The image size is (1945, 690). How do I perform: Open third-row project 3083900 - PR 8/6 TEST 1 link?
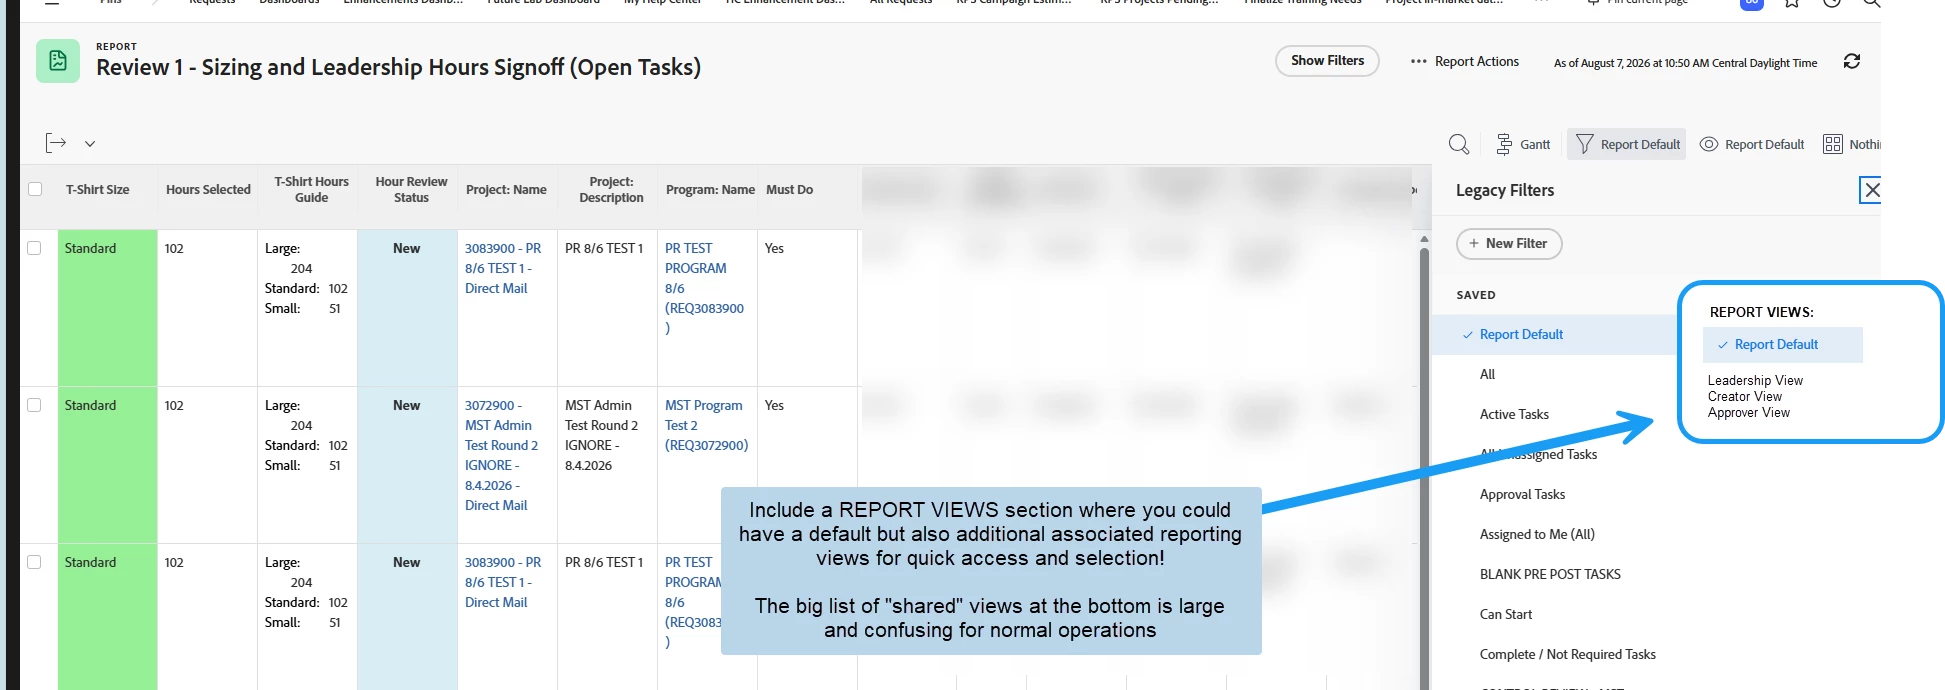pos(503,582)
